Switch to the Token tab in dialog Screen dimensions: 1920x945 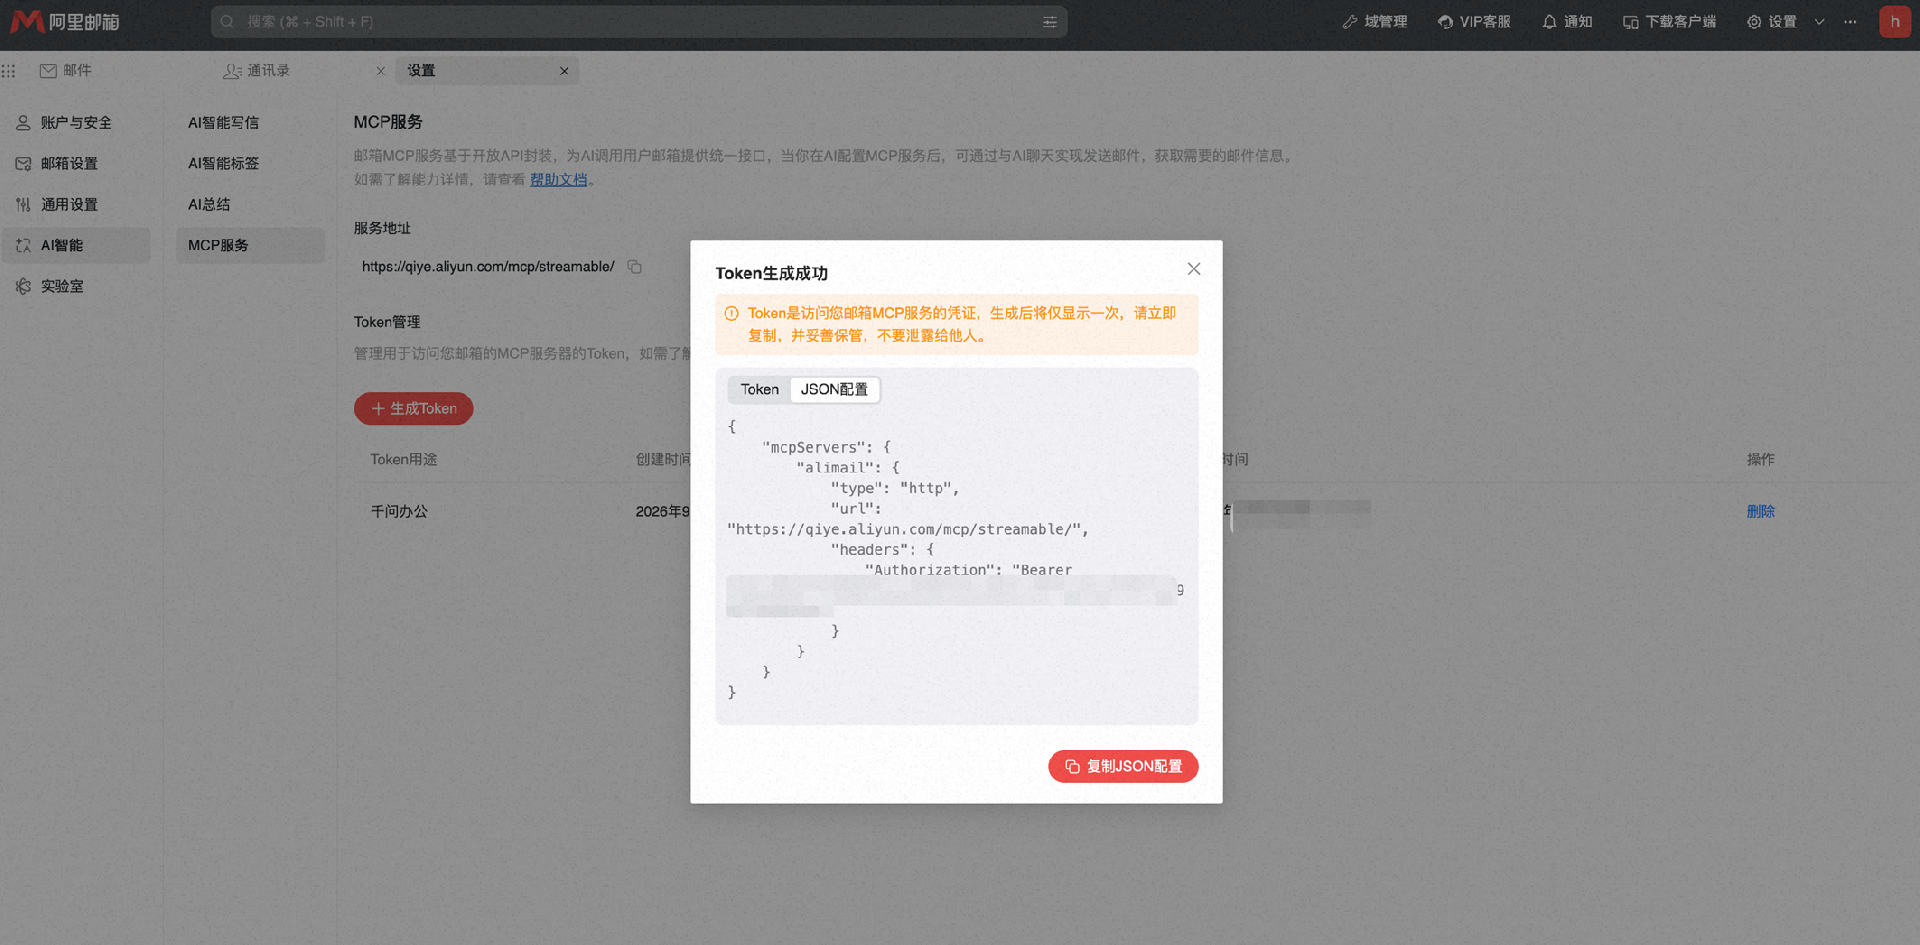click(760, 390)
